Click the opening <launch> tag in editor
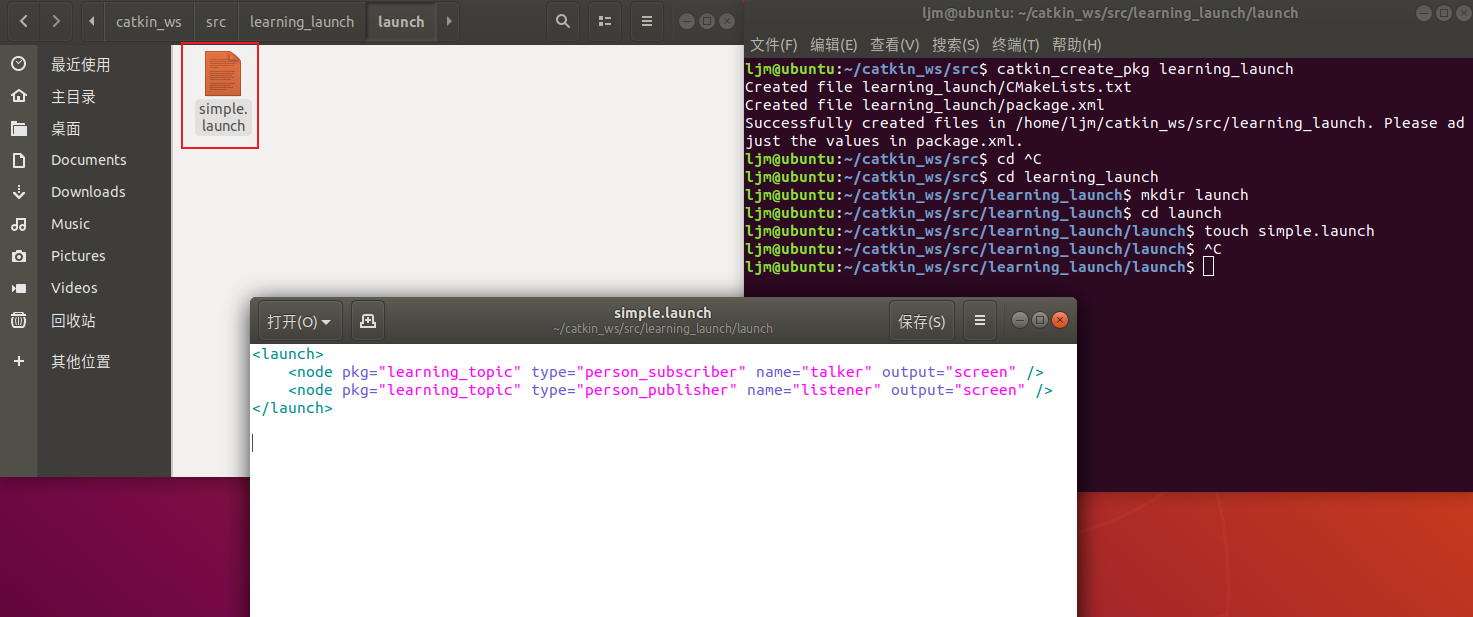Screen dimensions: 1473x617 288,354
